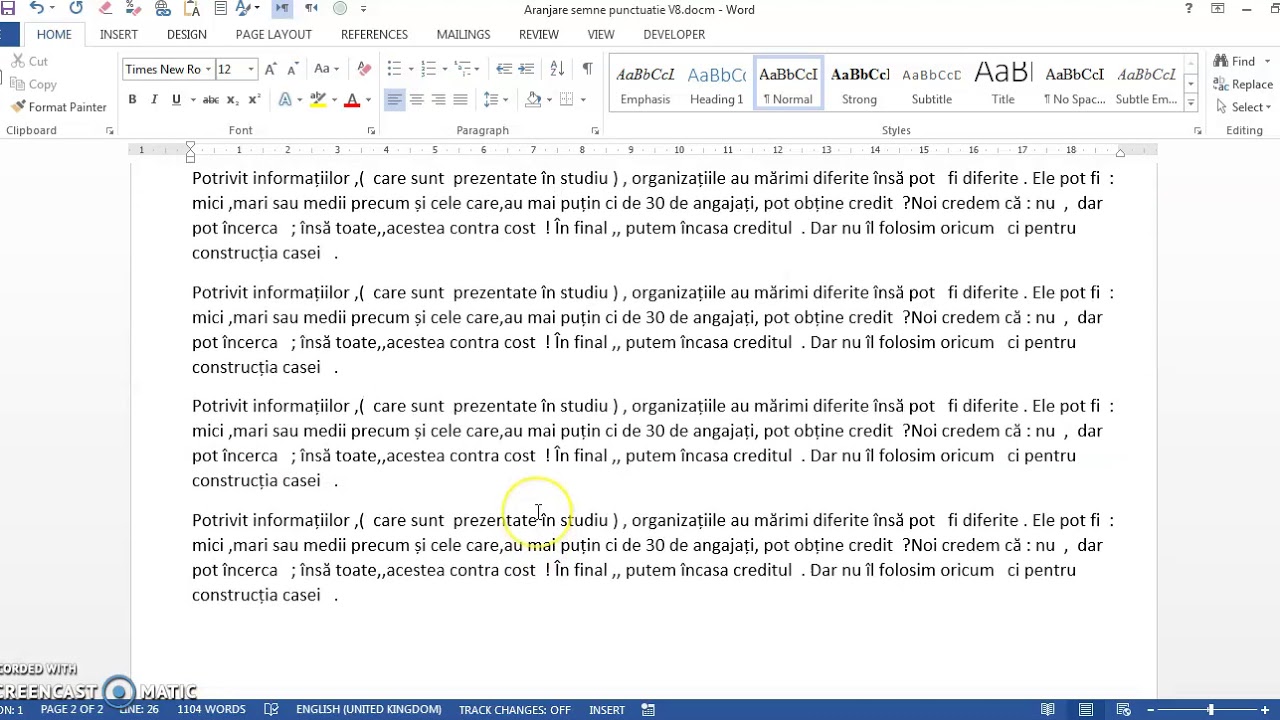Sort the selected text alphabetically

557,69
